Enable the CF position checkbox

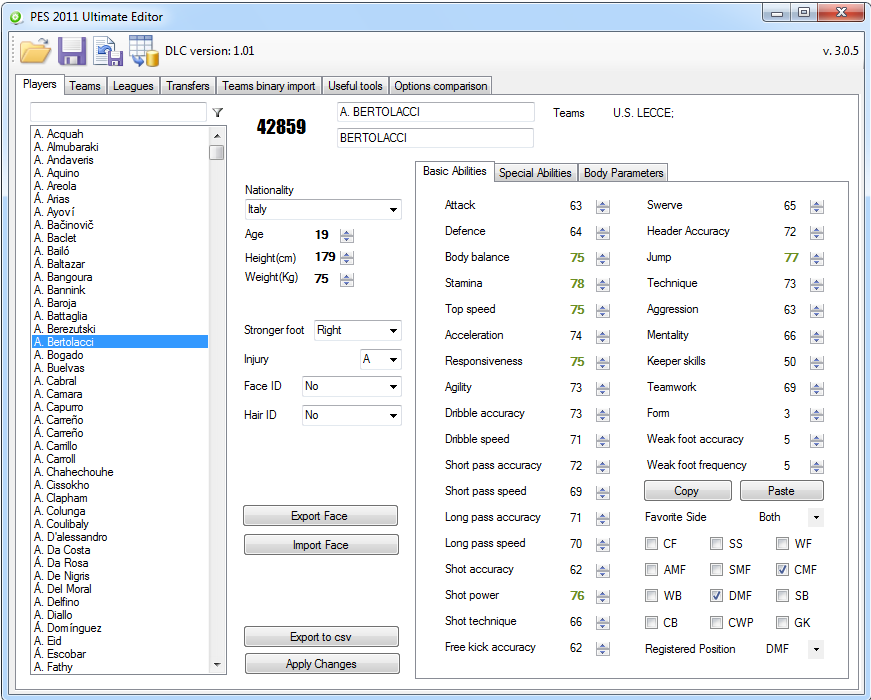click(651, 543)
